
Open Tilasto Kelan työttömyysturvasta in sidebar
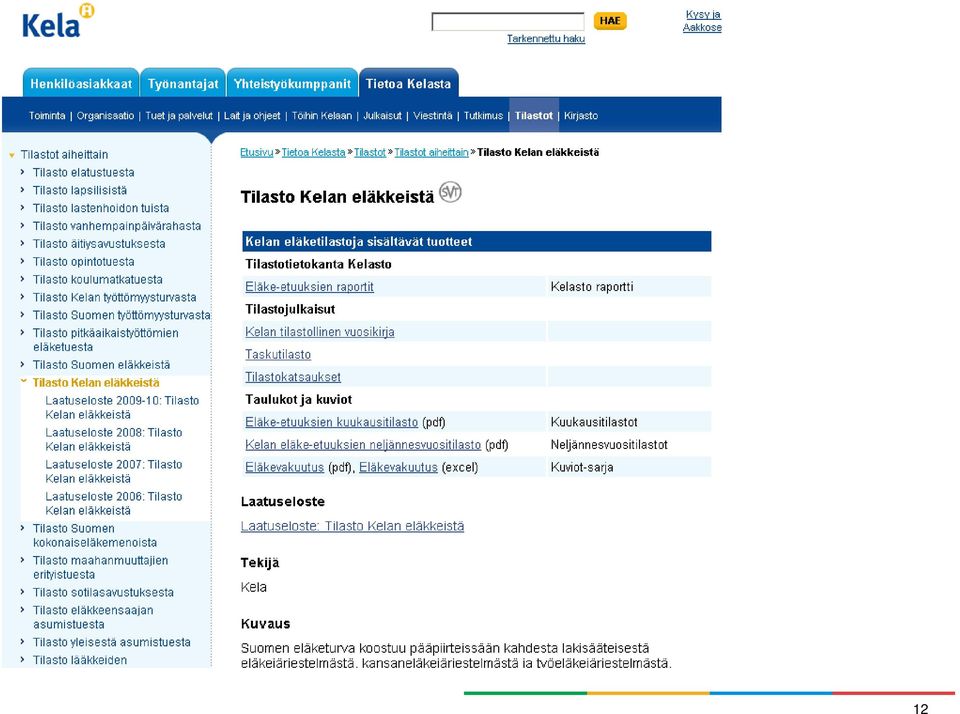114,298
